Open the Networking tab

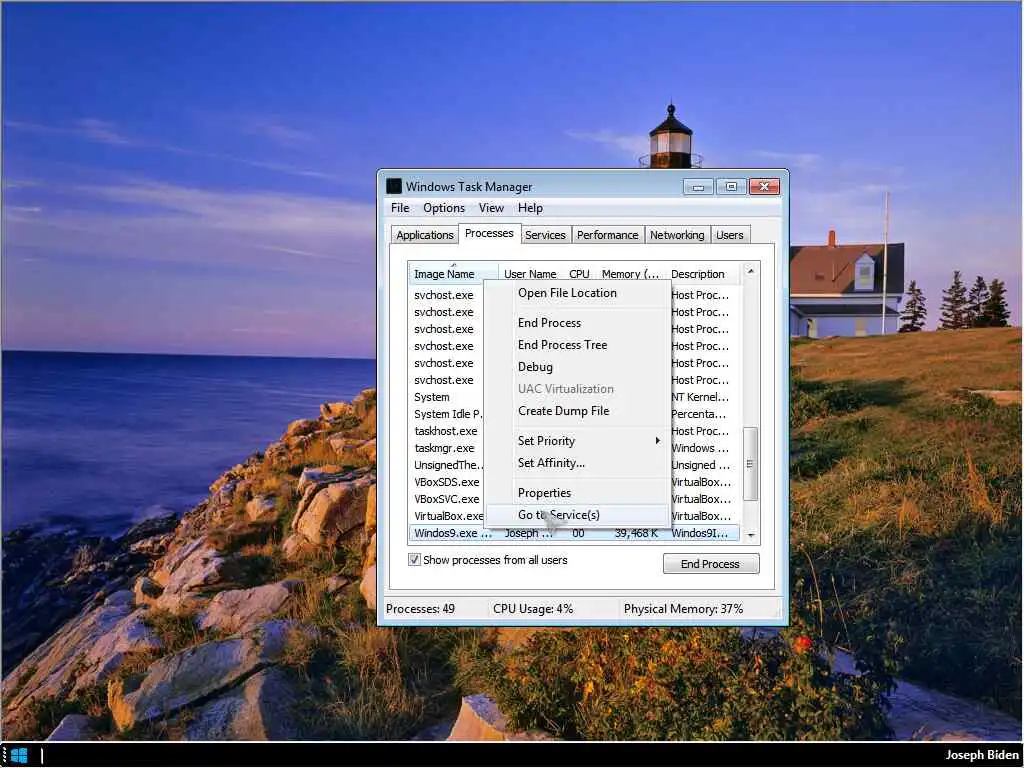[x=677, y=235]
